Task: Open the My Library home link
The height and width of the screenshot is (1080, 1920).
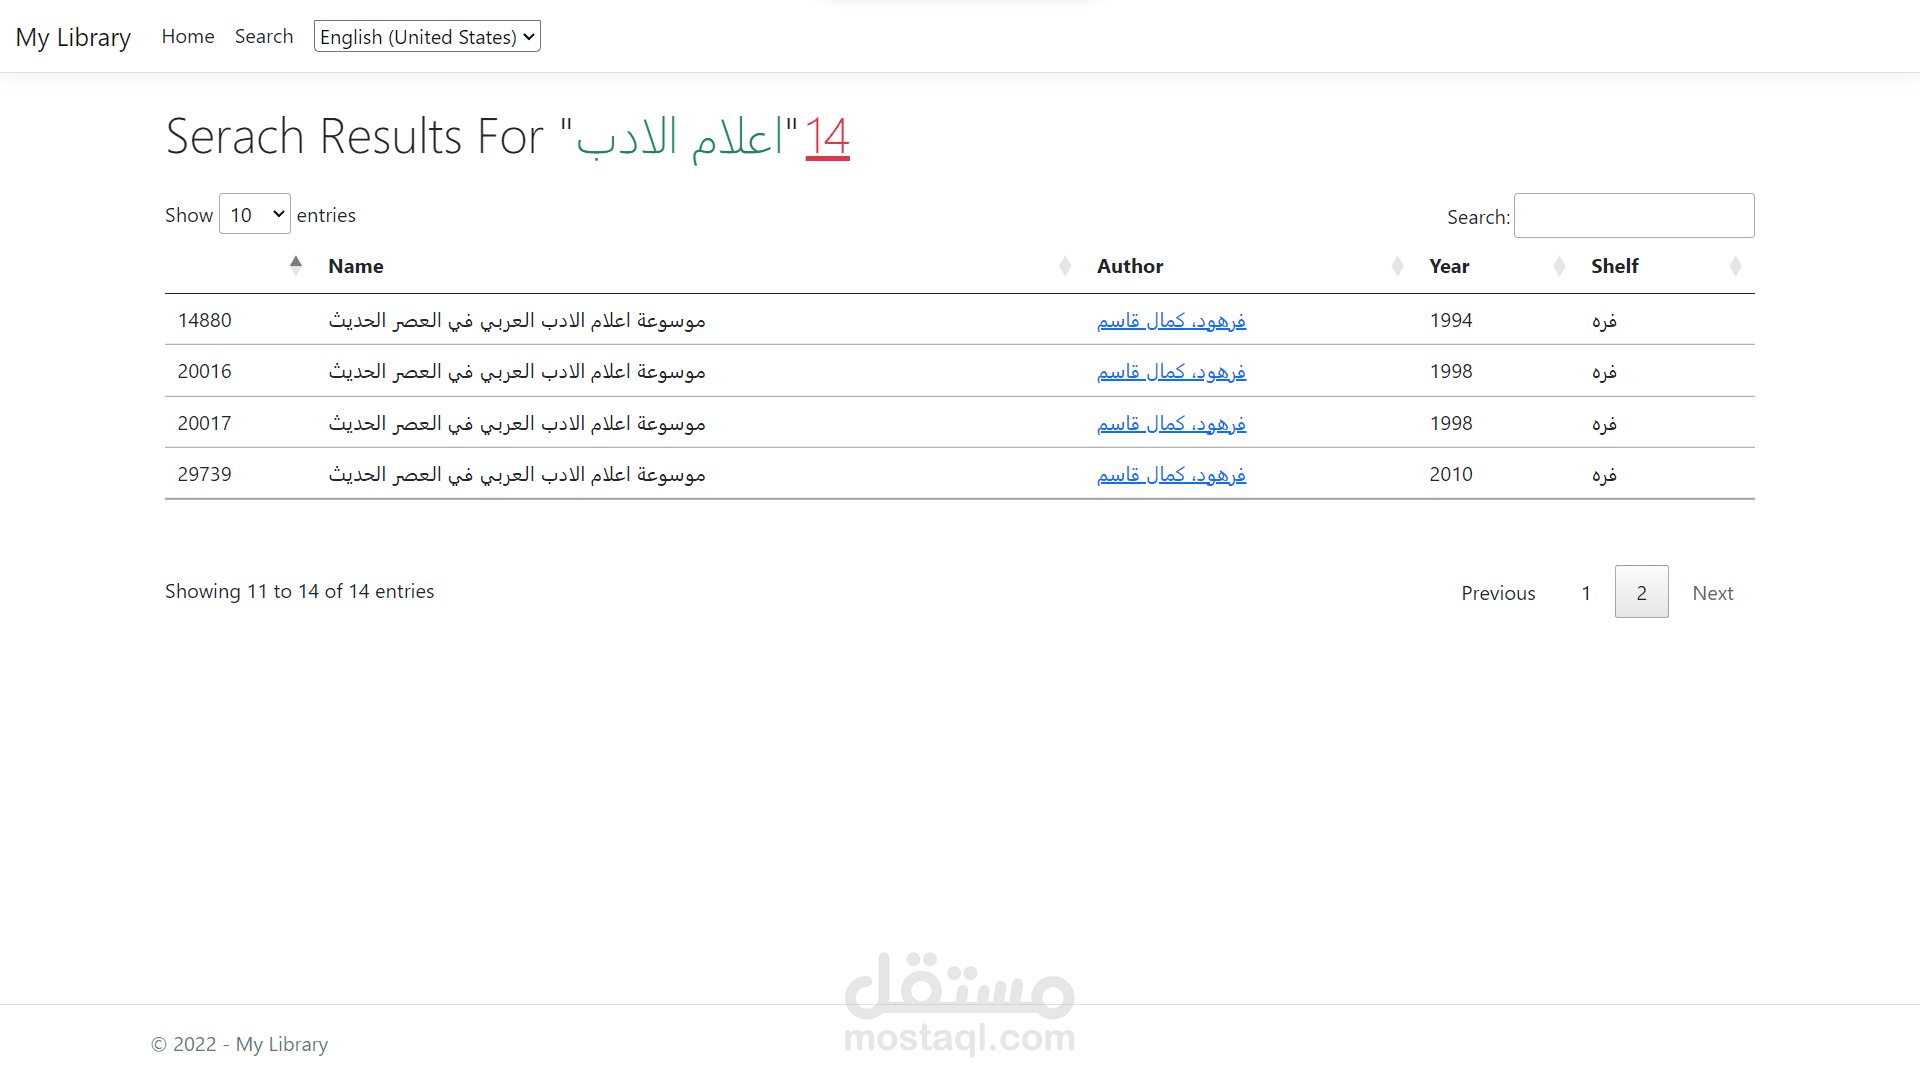Action: [x=72, y=36]
